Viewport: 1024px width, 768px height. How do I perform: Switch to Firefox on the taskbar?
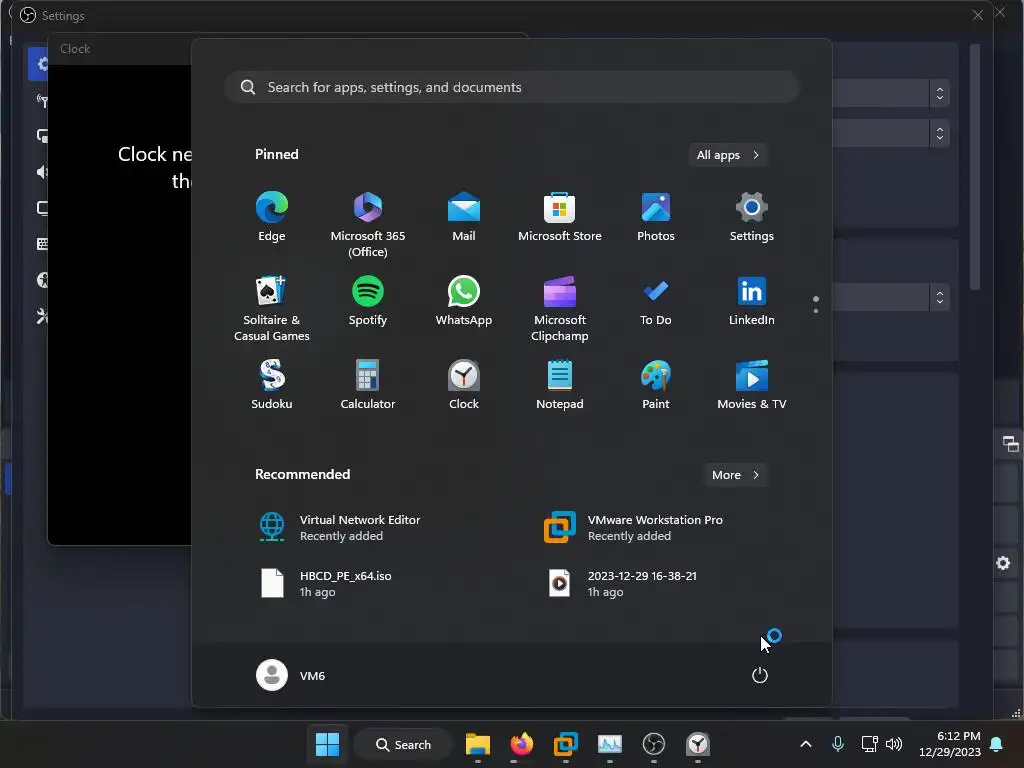(x=521, y=744)
